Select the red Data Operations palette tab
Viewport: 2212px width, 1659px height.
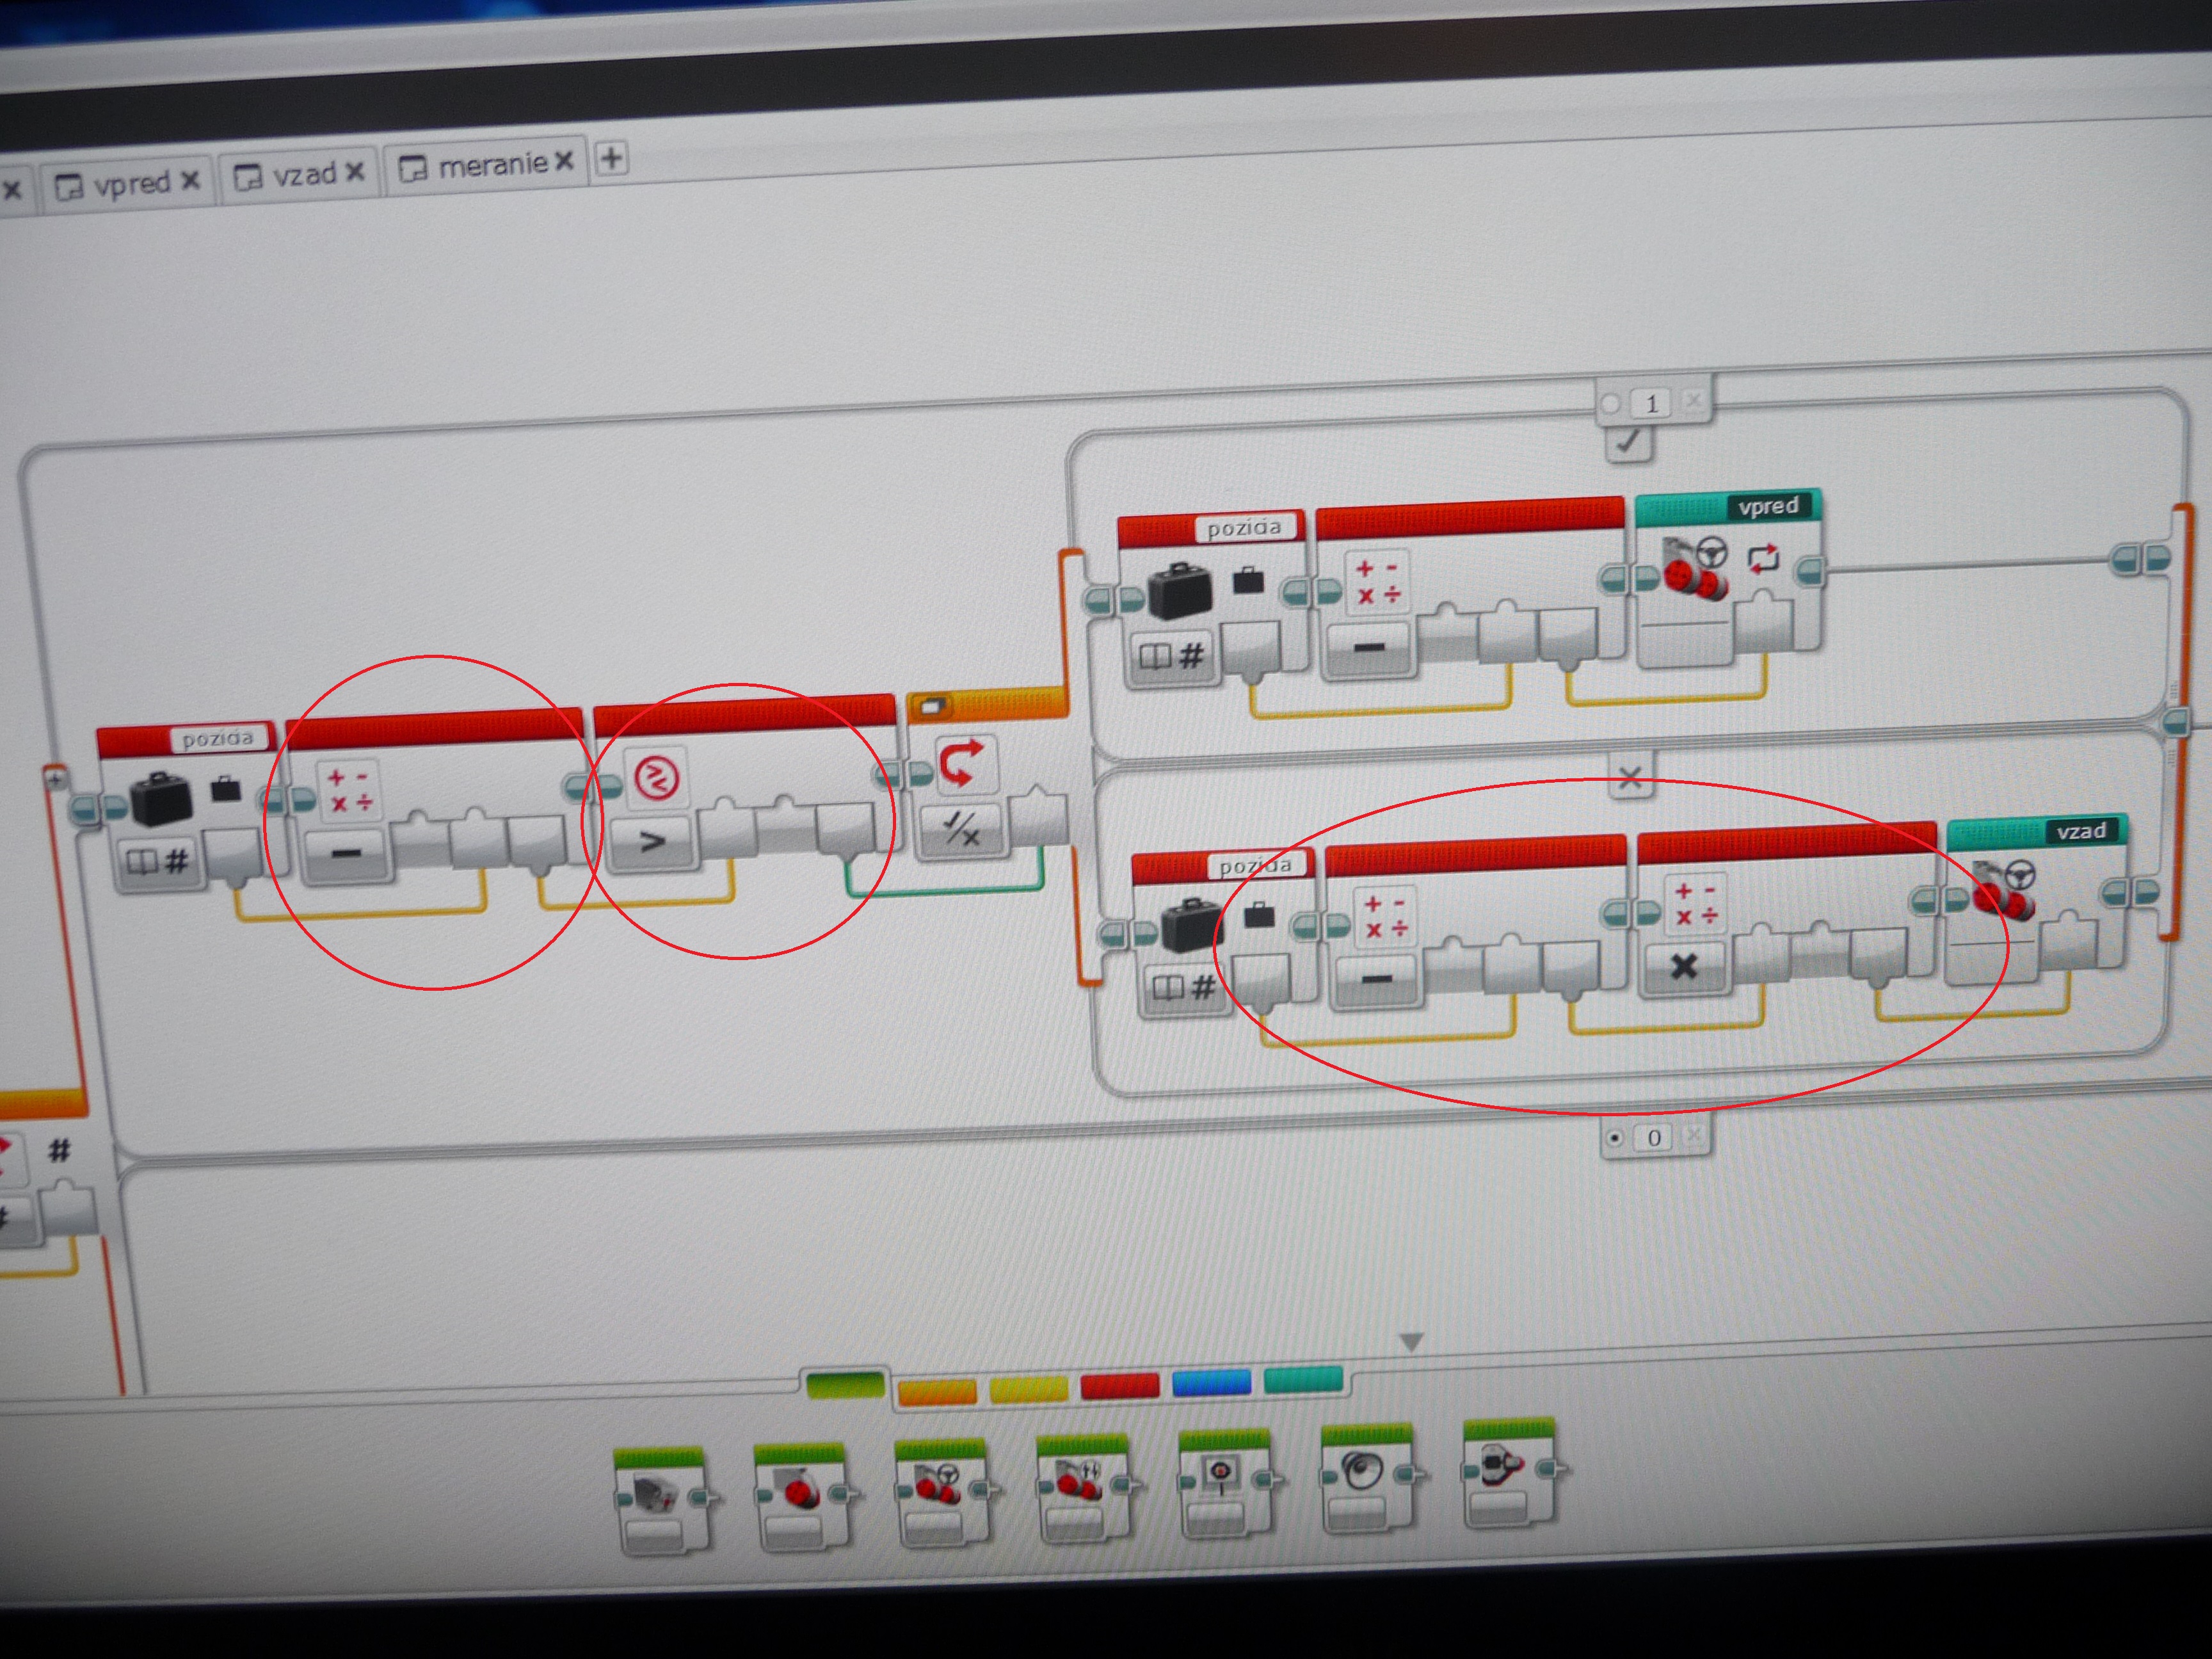(x=1119, y=1385)
